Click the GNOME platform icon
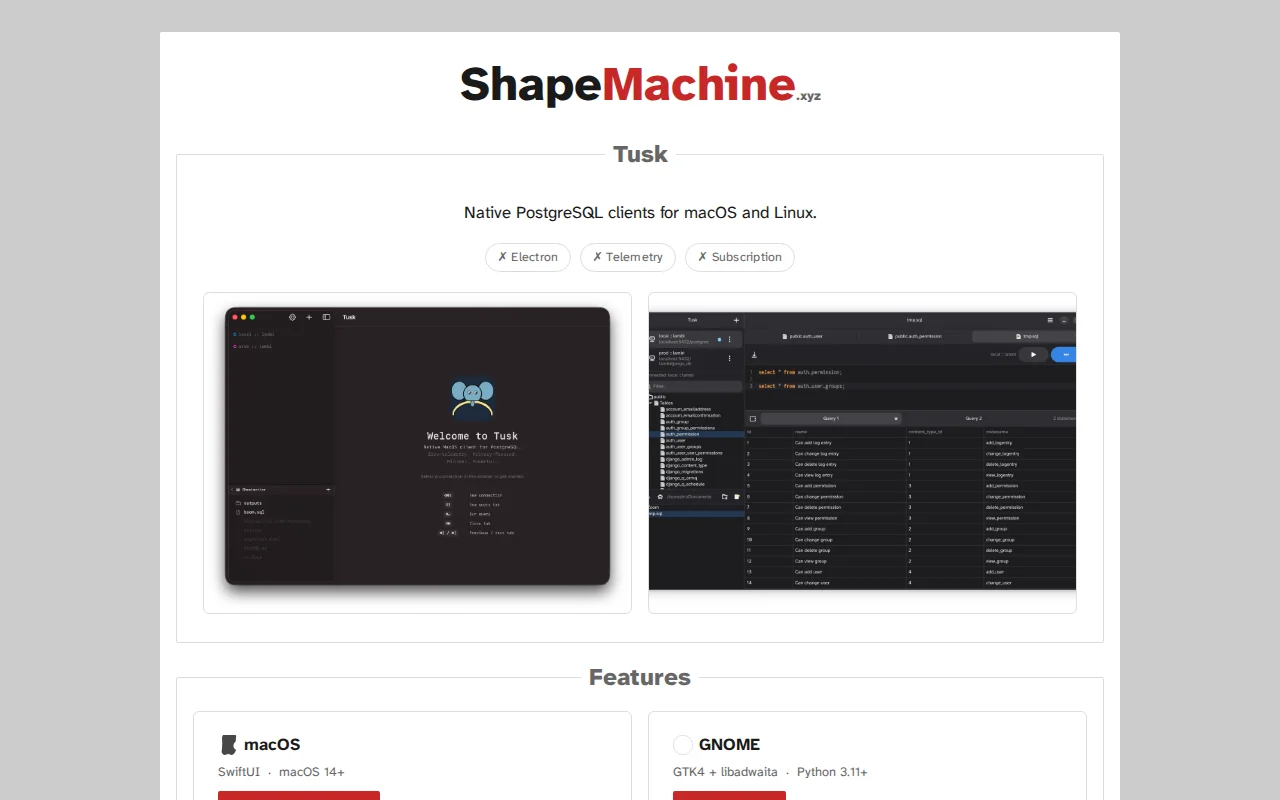The width and height of the screenshot is (1280, 800). 683,745
